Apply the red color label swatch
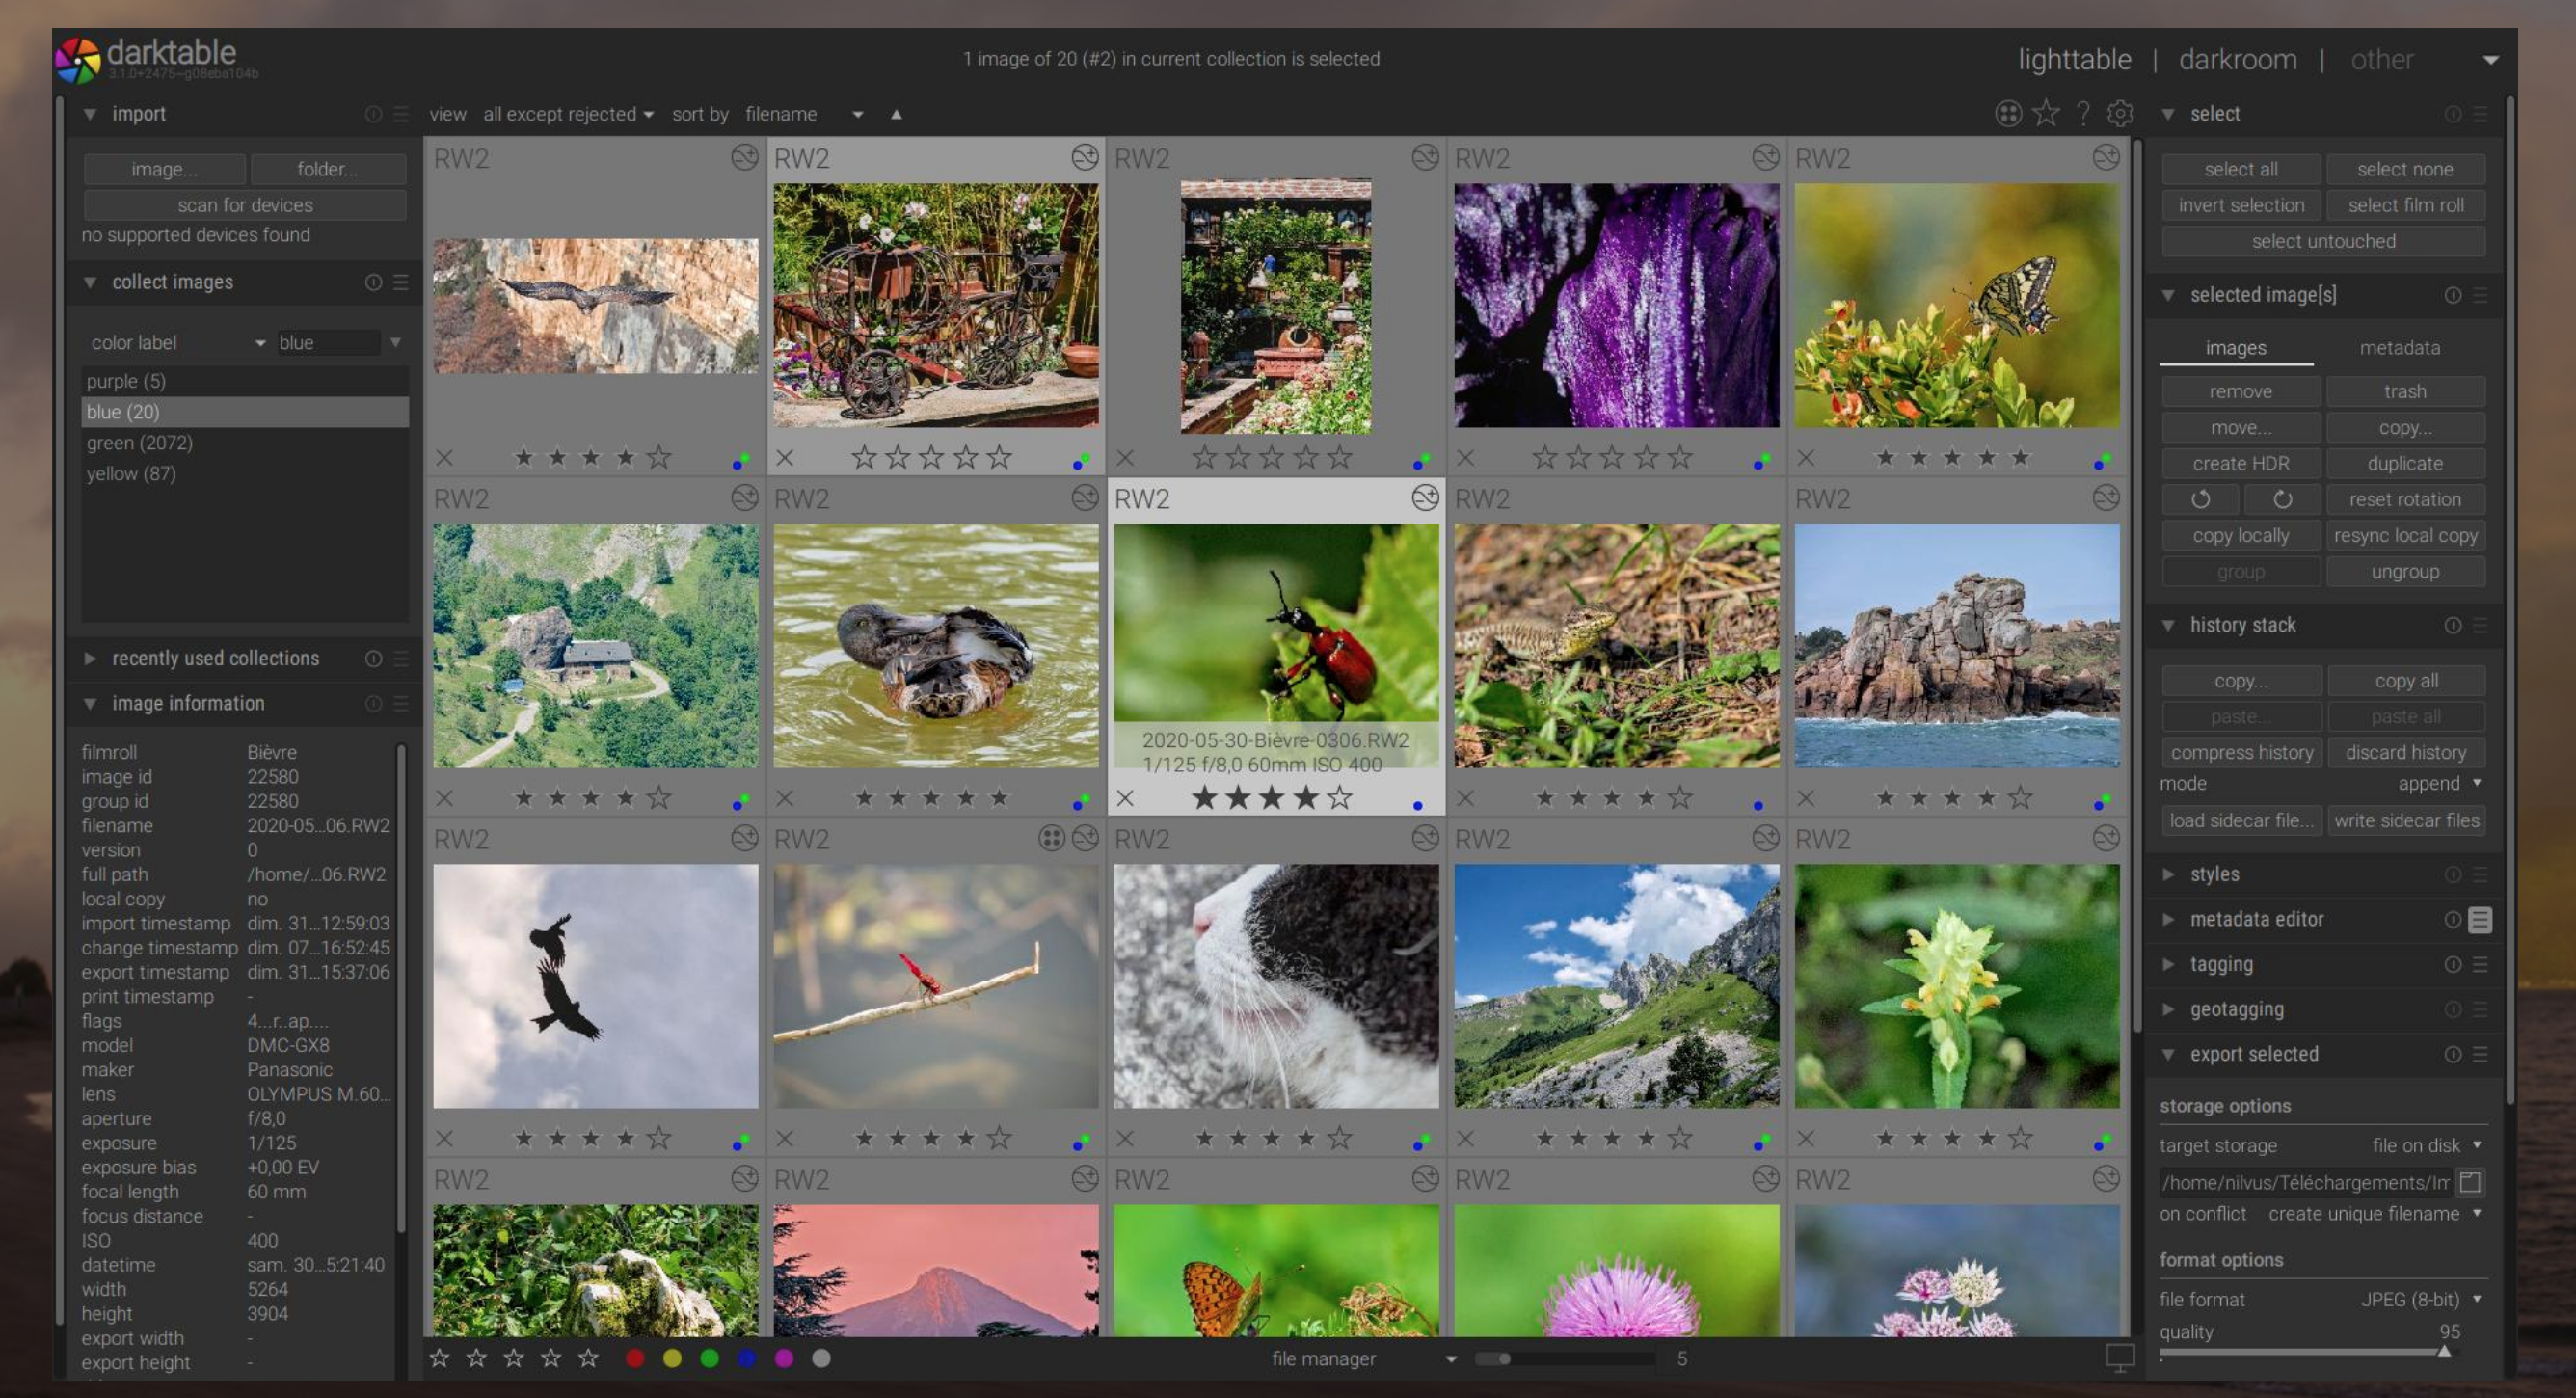Image resolution: width=2576 pixels, height=1398 pixels. tap(634, 1358)
